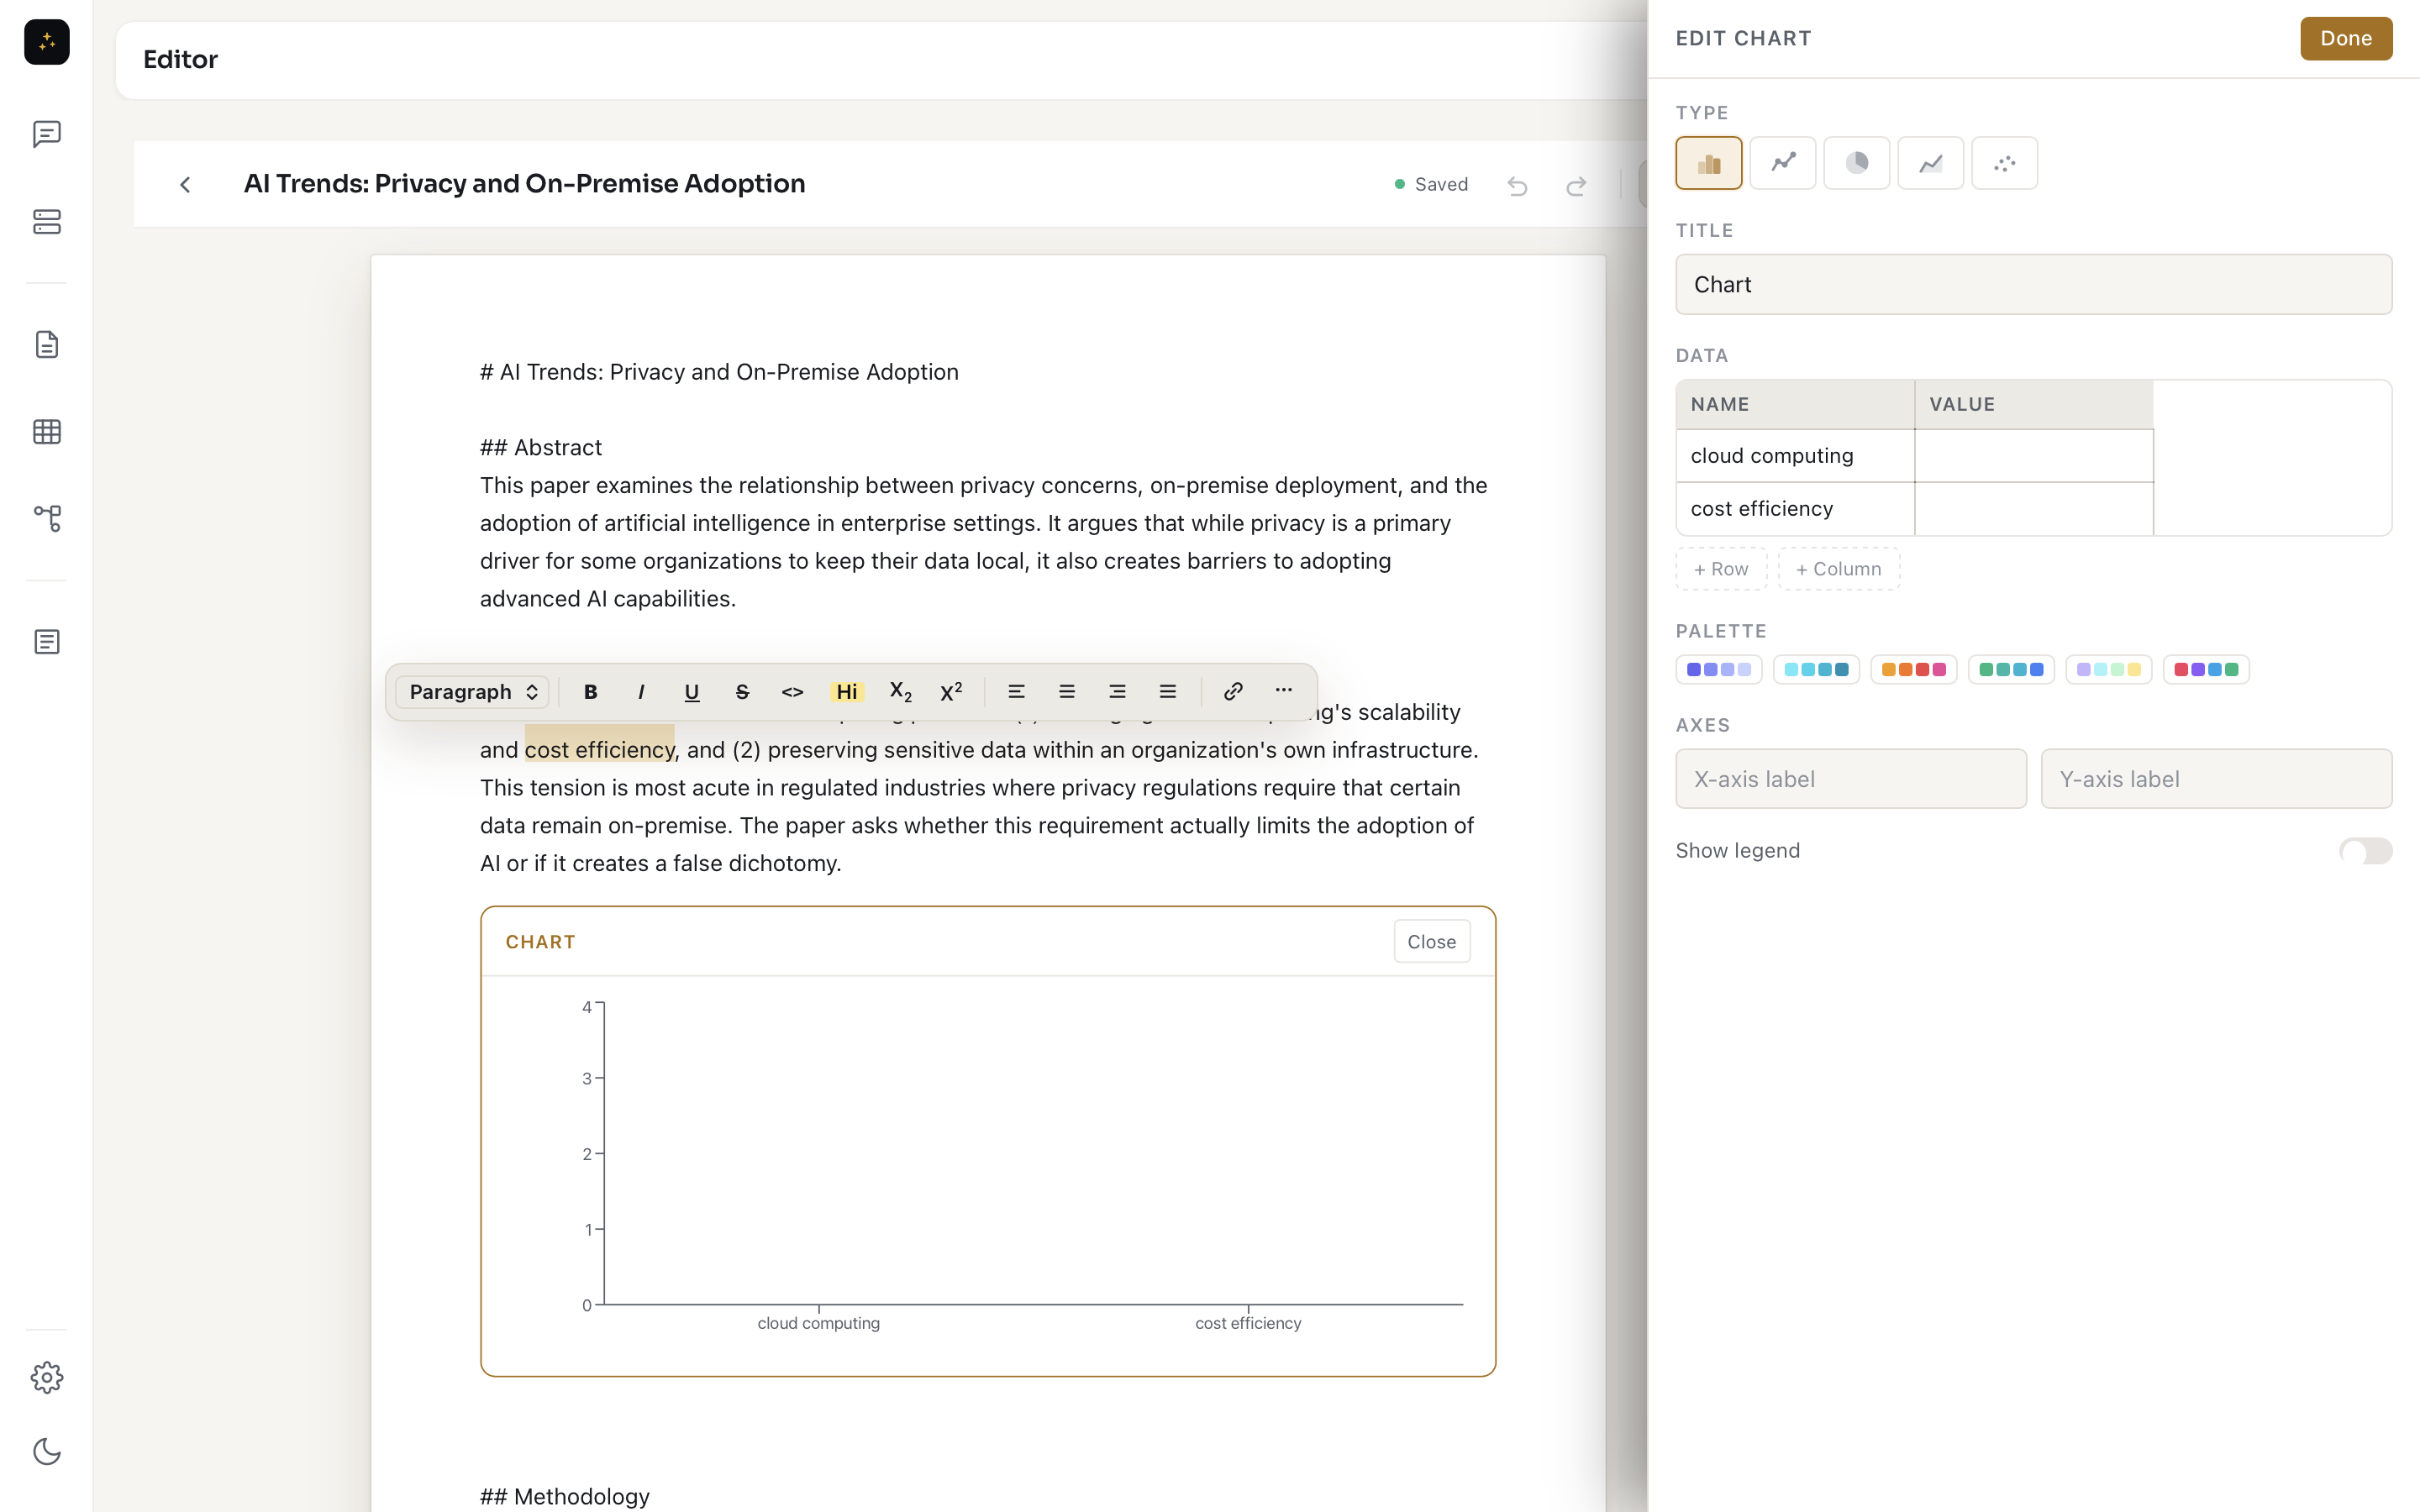The height and width of the screenshot is (1512, 2420).
Task: Click the NAME column header
Action: (1795, 405)
